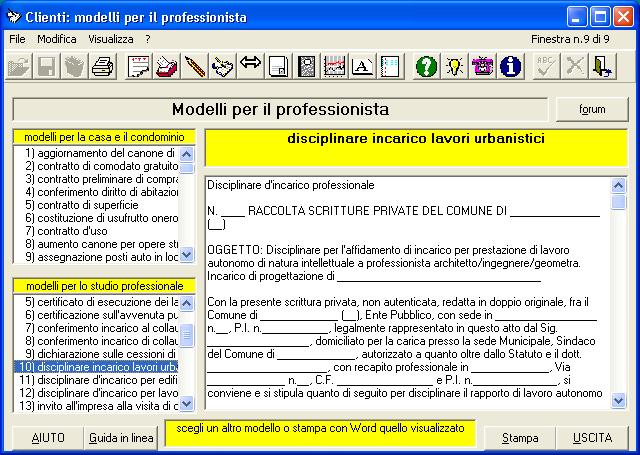Click the light bulb tips icon
This screenshot has width=640, height=455.
click(454, 67)
